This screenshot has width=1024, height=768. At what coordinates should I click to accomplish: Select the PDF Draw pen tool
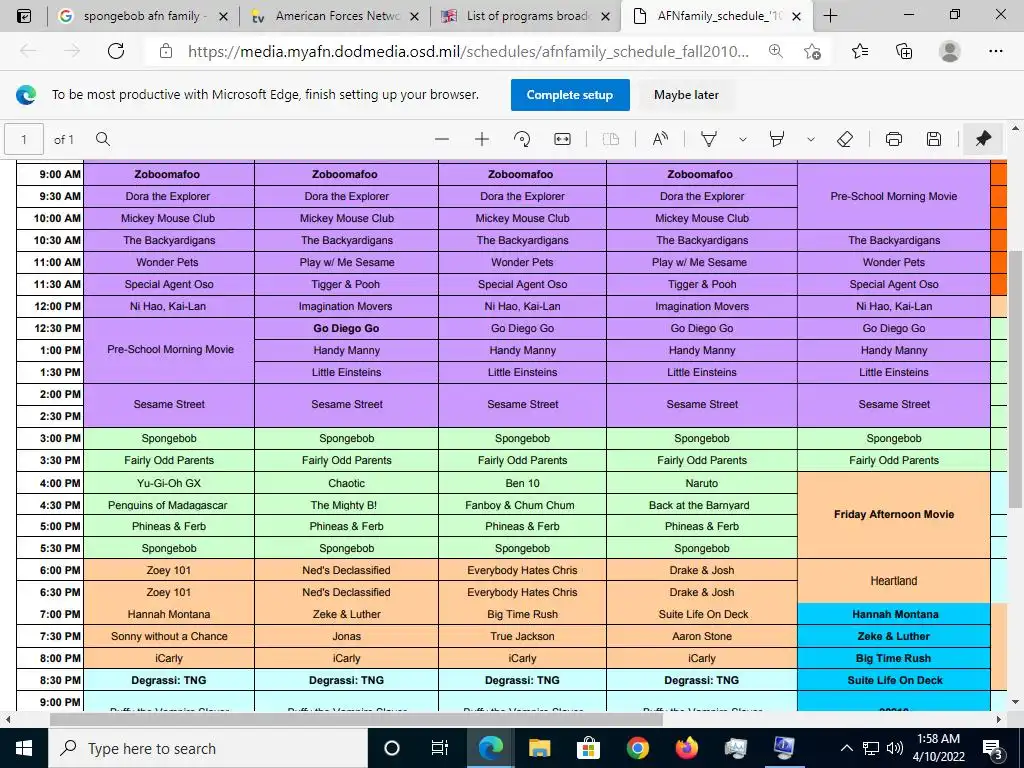pyautogui.click(x=709, y=139)
